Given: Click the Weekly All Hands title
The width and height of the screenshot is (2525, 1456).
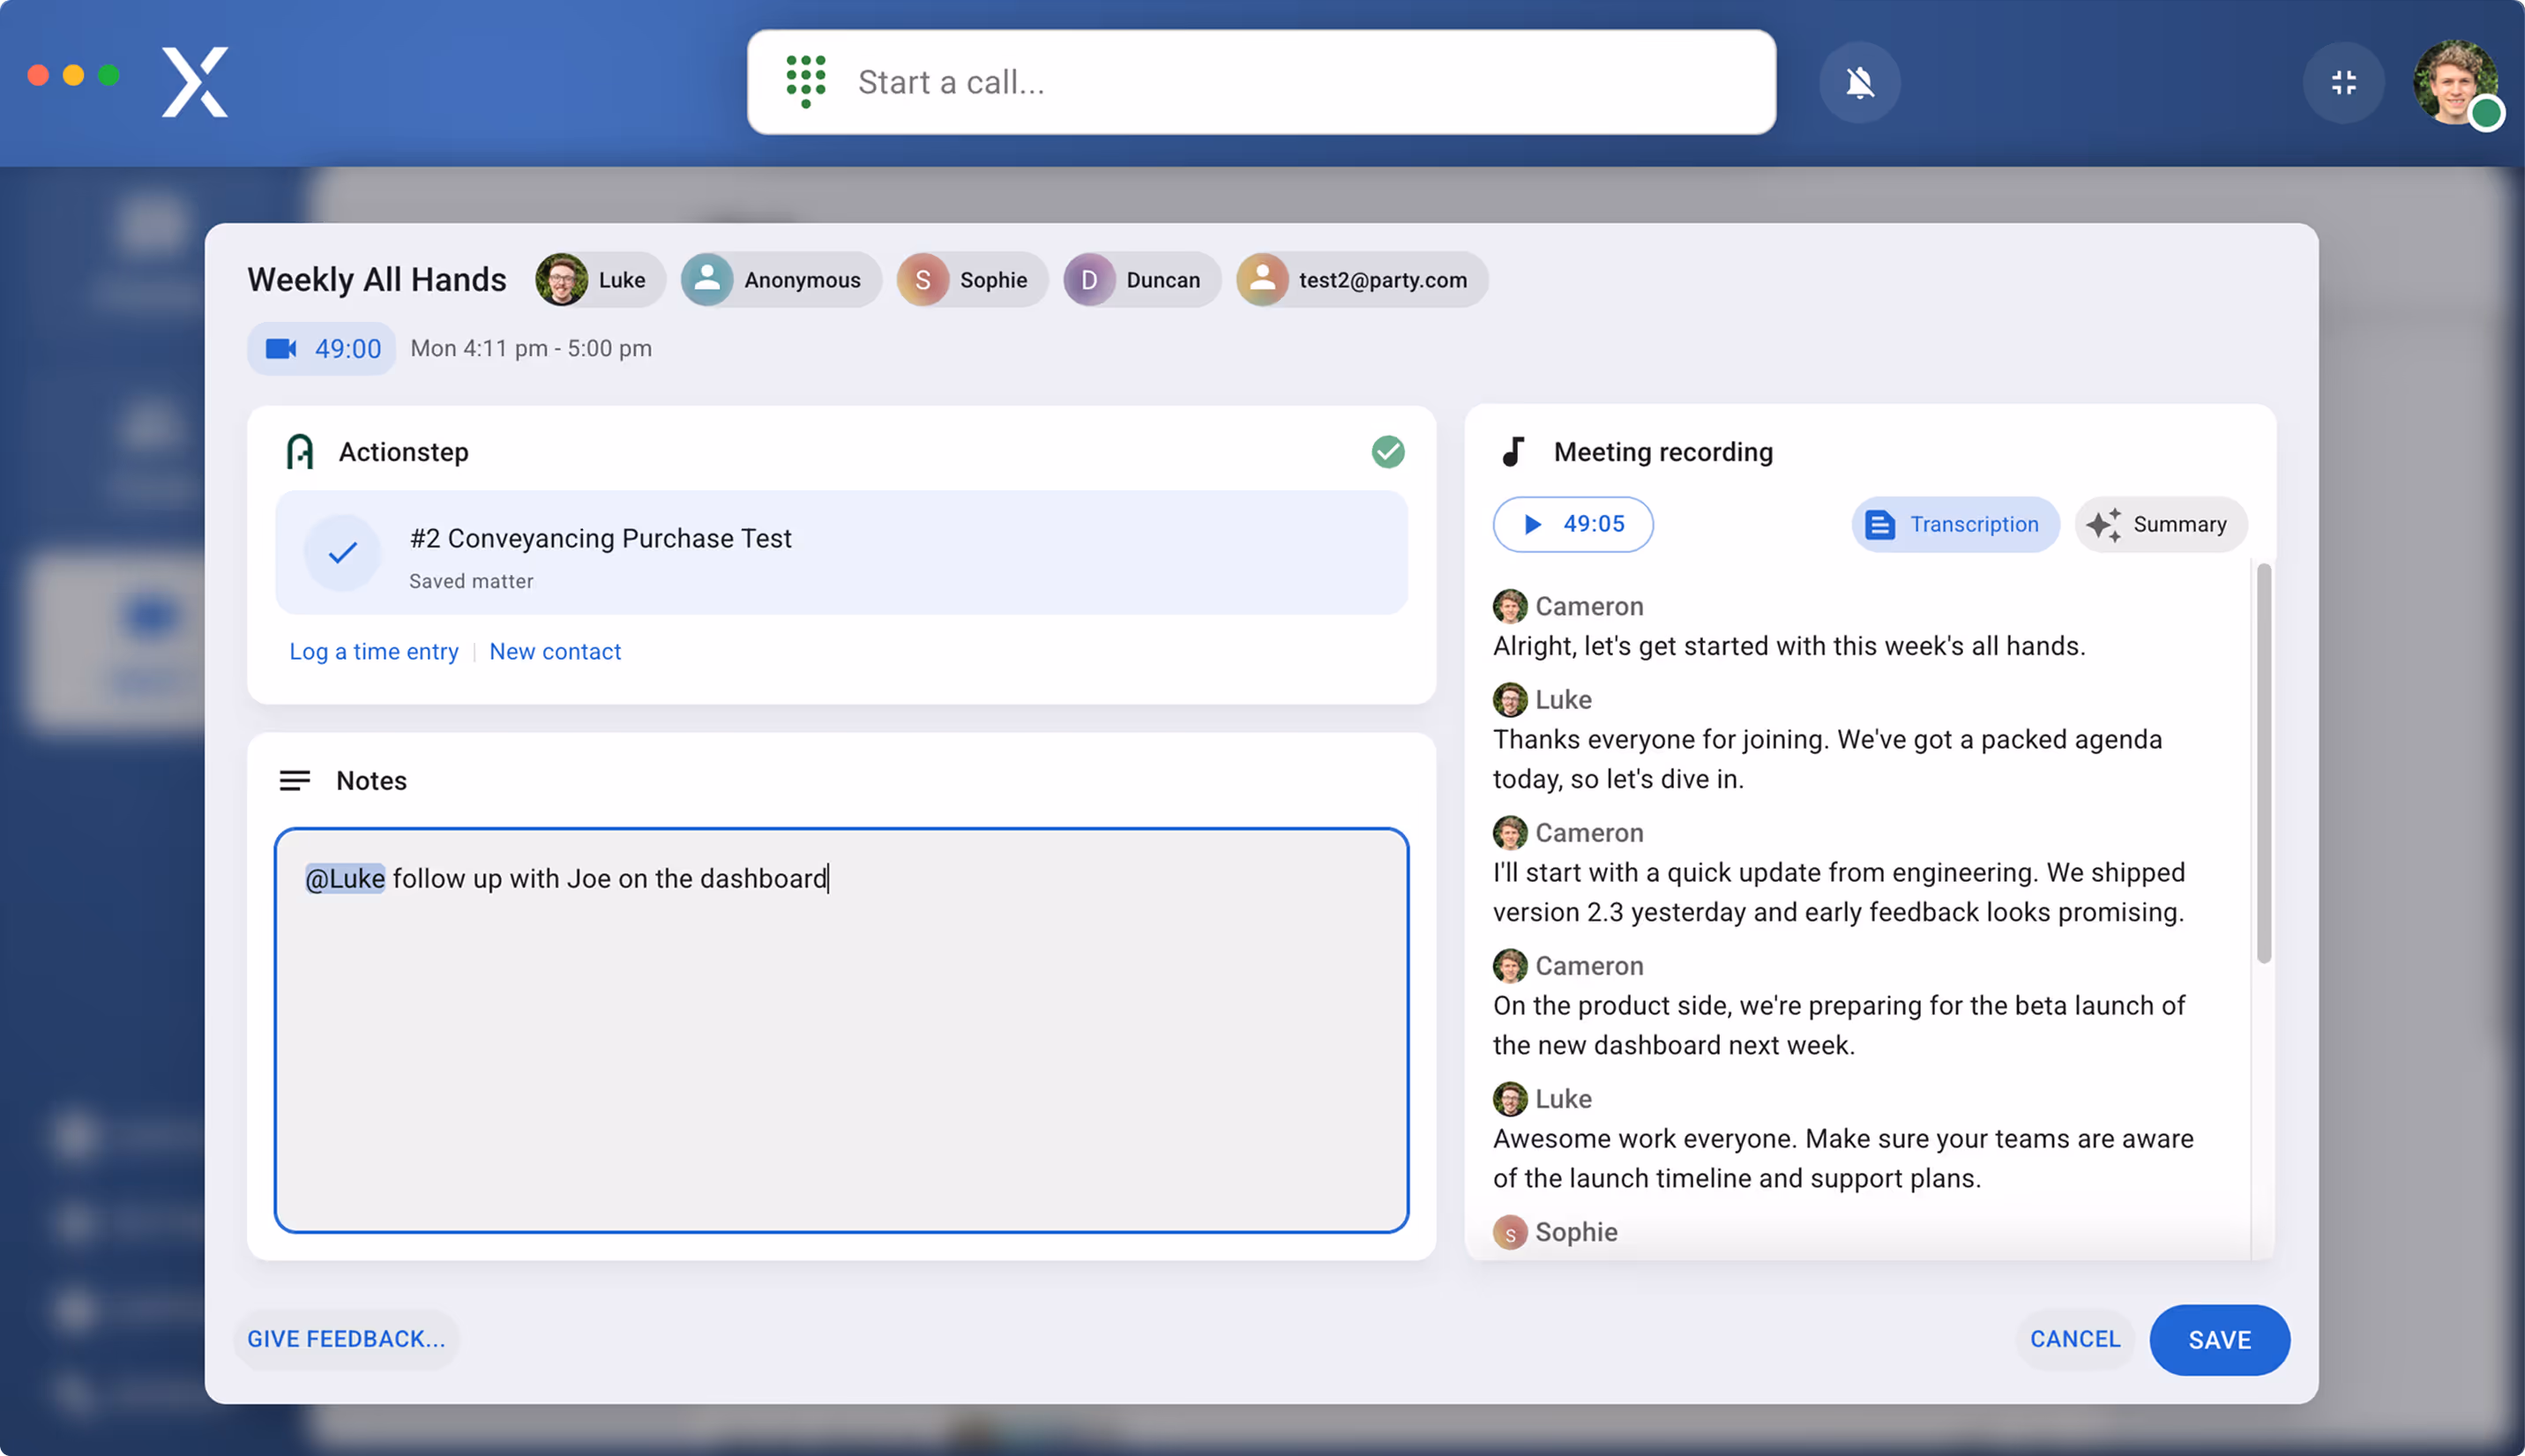Looking at the screenshot, I should [377, 279].
